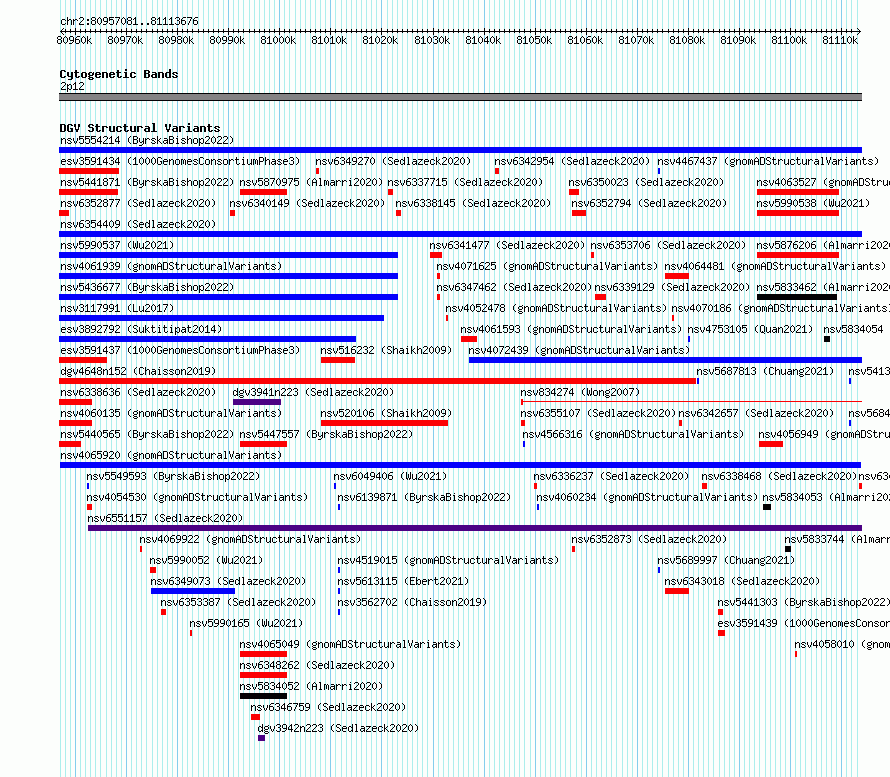Select nsv6352877 (Sedlazeck2020) label

(x=138, y=203)
